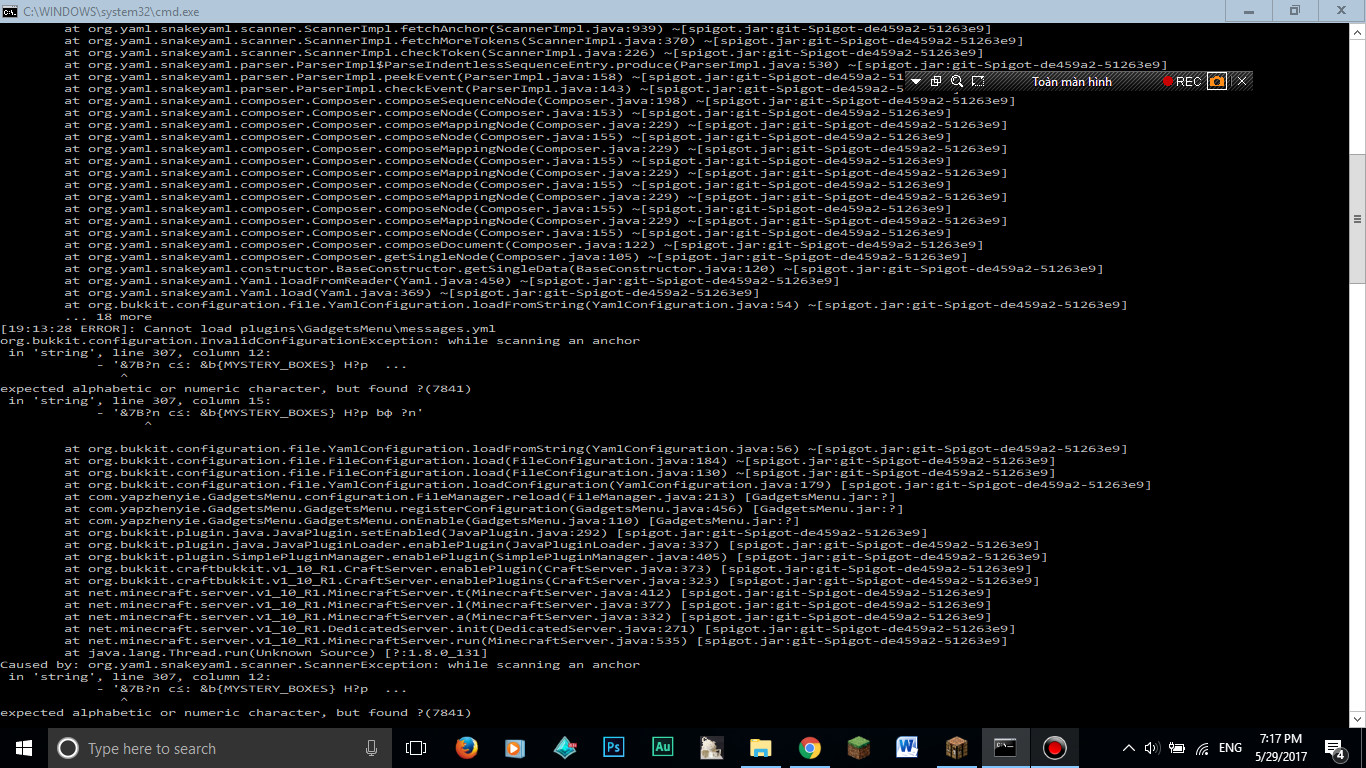Click the 'Cannot load plugins\GadgetsMenu\messages.yml' error line
The width and height of the screenshot is (1366, 768).
point(248,328)
